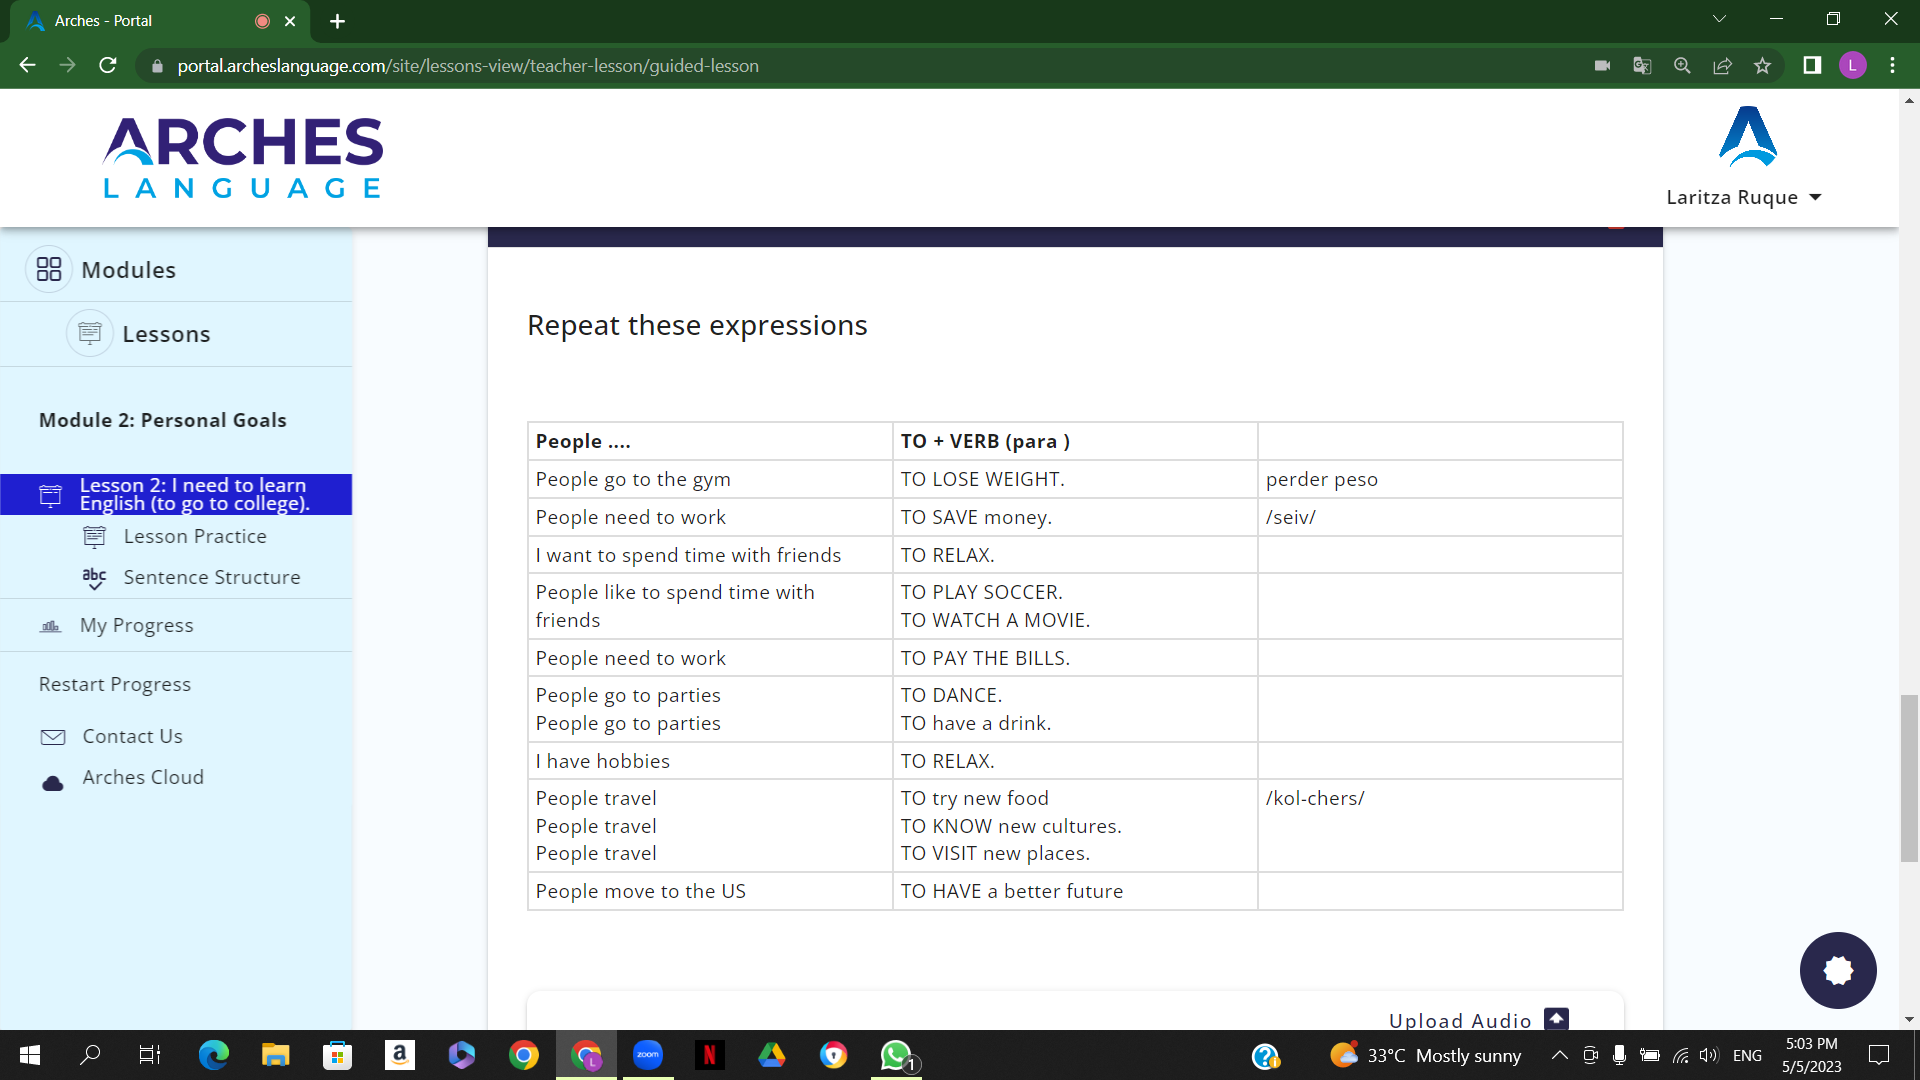Open Contact Us
The width and height of the screenshot is (1920, 1080).
tap(132, 736)
